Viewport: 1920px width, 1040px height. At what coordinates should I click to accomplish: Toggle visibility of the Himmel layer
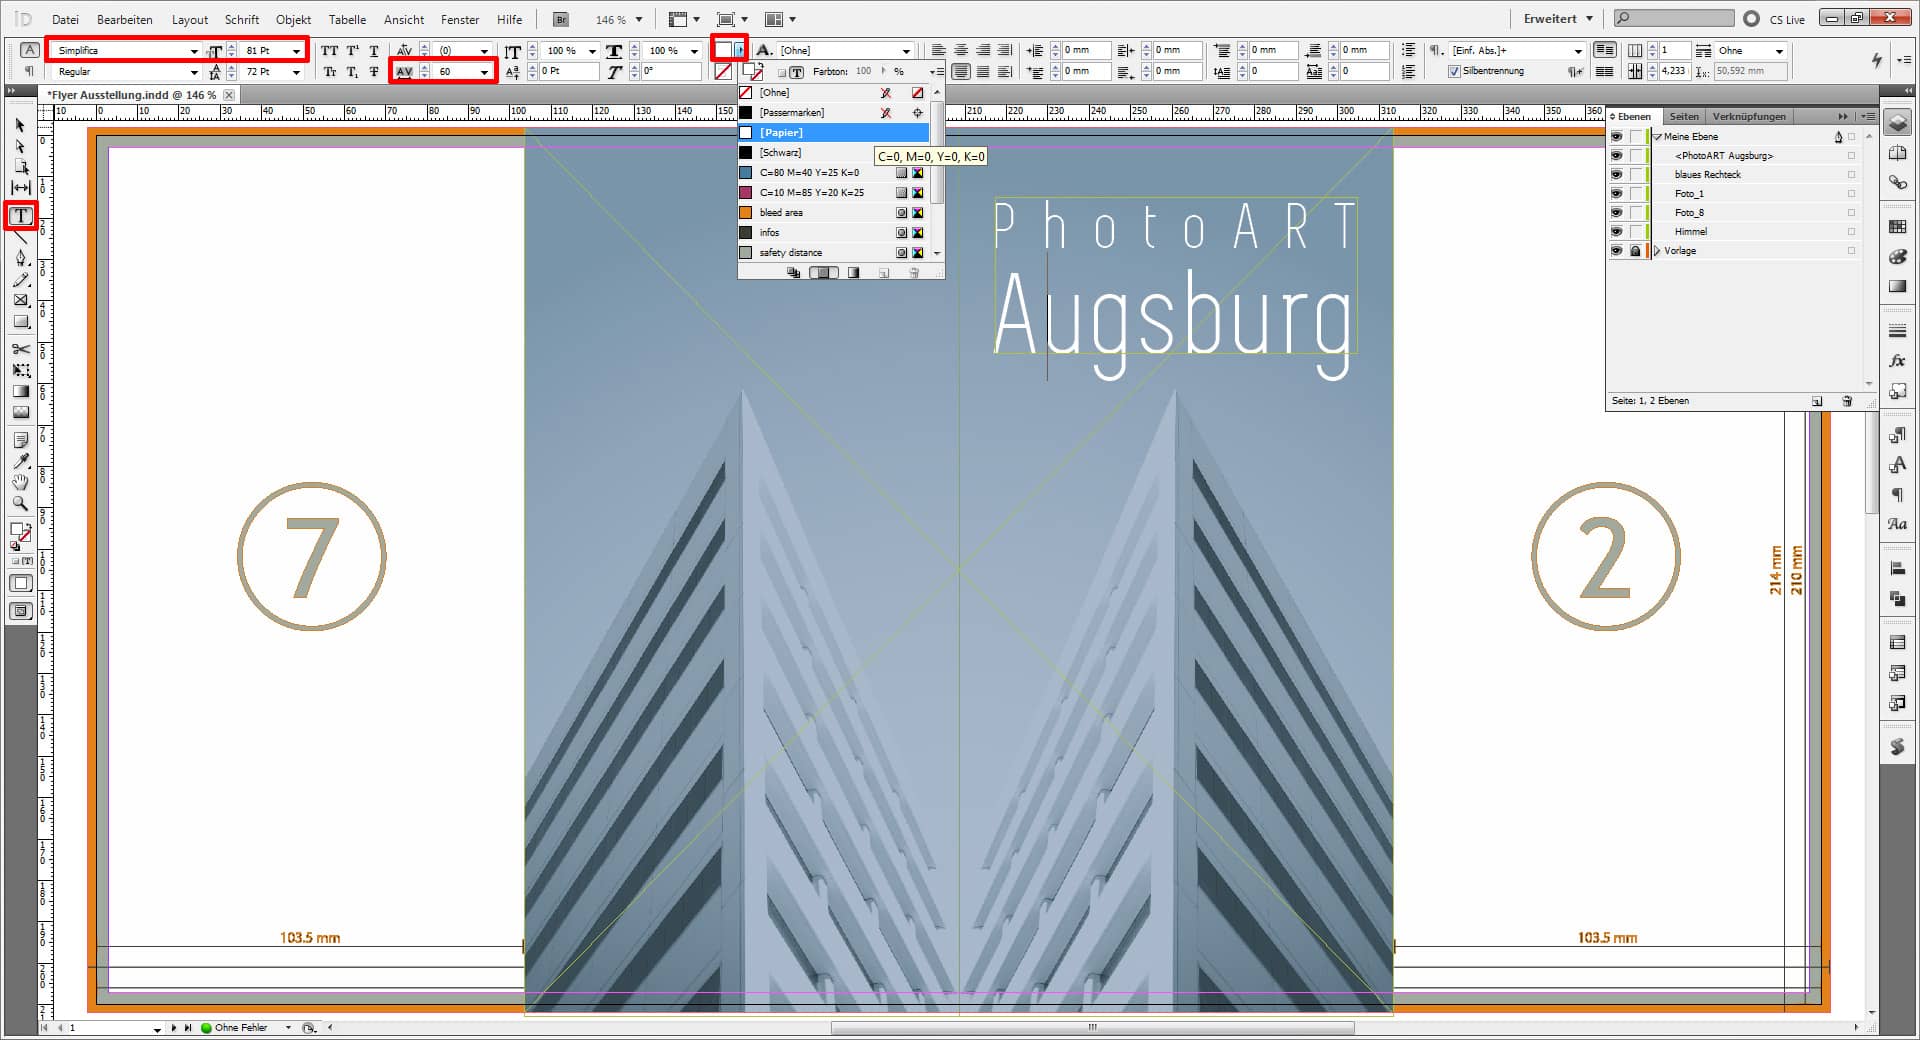click(x=1618, y=231)
